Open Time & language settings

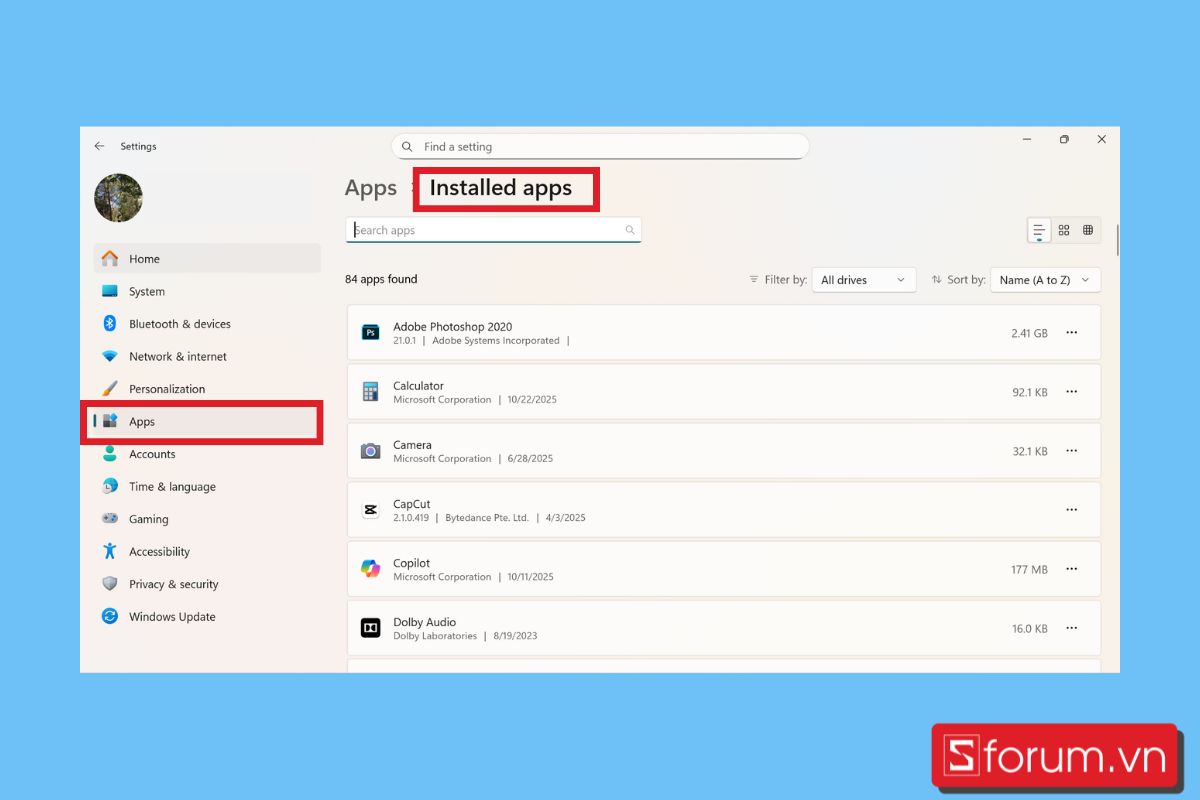tap(207, 487)
